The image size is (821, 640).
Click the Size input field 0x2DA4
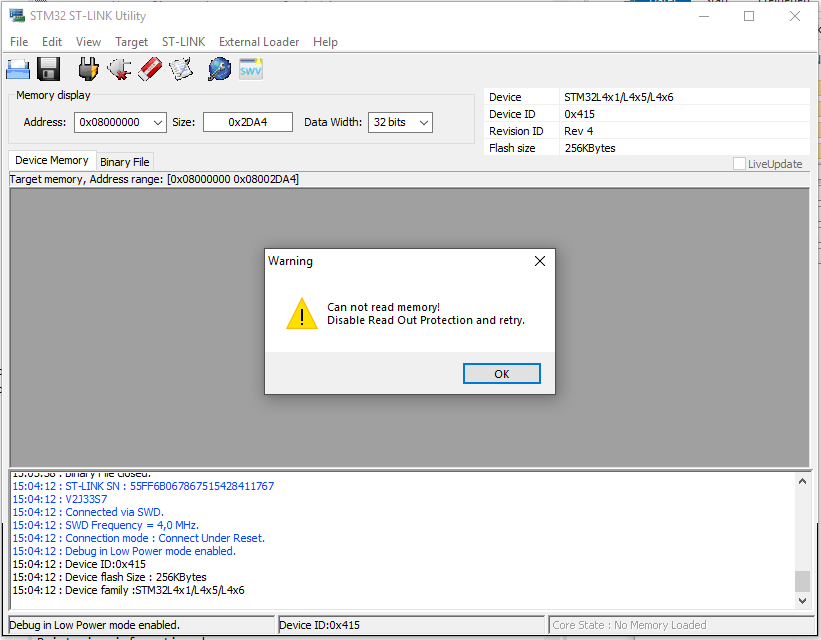tap(248, 123)
